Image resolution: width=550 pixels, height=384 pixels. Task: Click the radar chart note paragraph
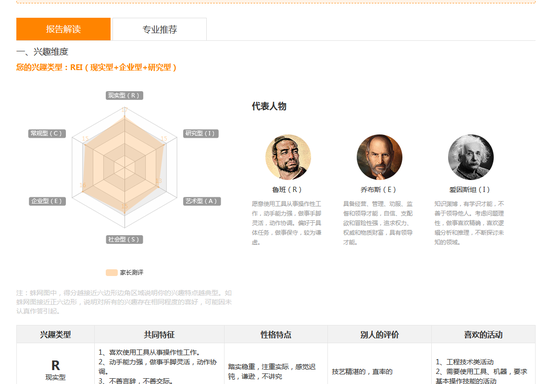(124, 302)
